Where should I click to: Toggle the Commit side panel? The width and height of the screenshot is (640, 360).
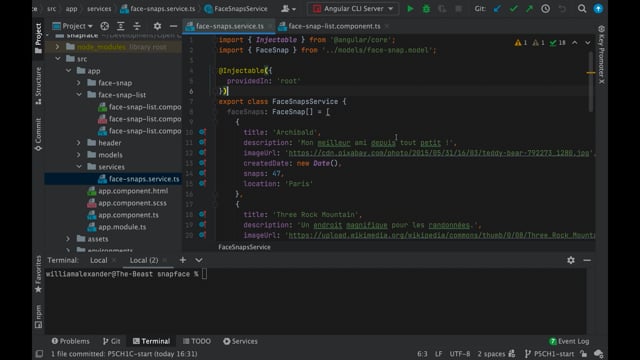(38, 135)
